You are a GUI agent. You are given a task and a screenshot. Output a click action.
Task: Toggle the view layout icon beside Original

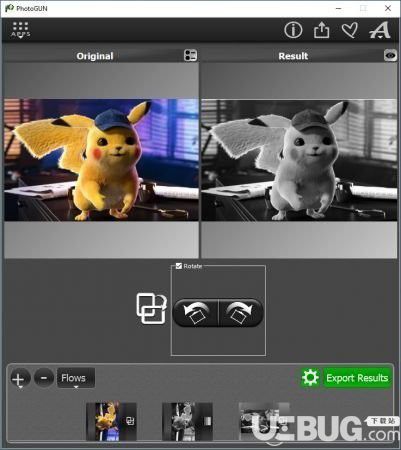coord(190,55)
